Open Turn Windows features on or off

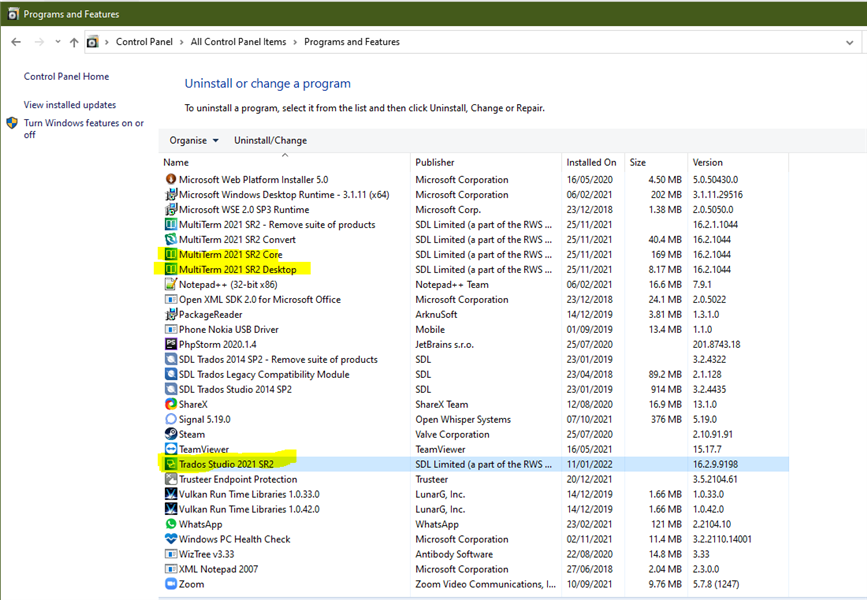click(x=83, y=128)
